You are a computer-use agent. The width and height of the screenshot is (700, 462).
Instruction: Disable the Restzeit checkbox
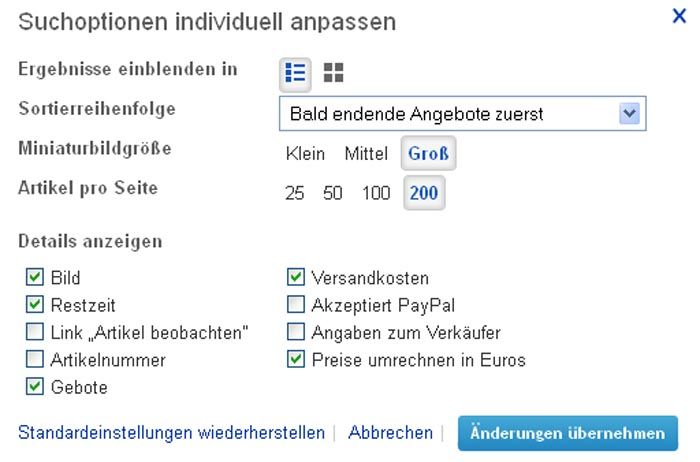click(x=35, y=305)
